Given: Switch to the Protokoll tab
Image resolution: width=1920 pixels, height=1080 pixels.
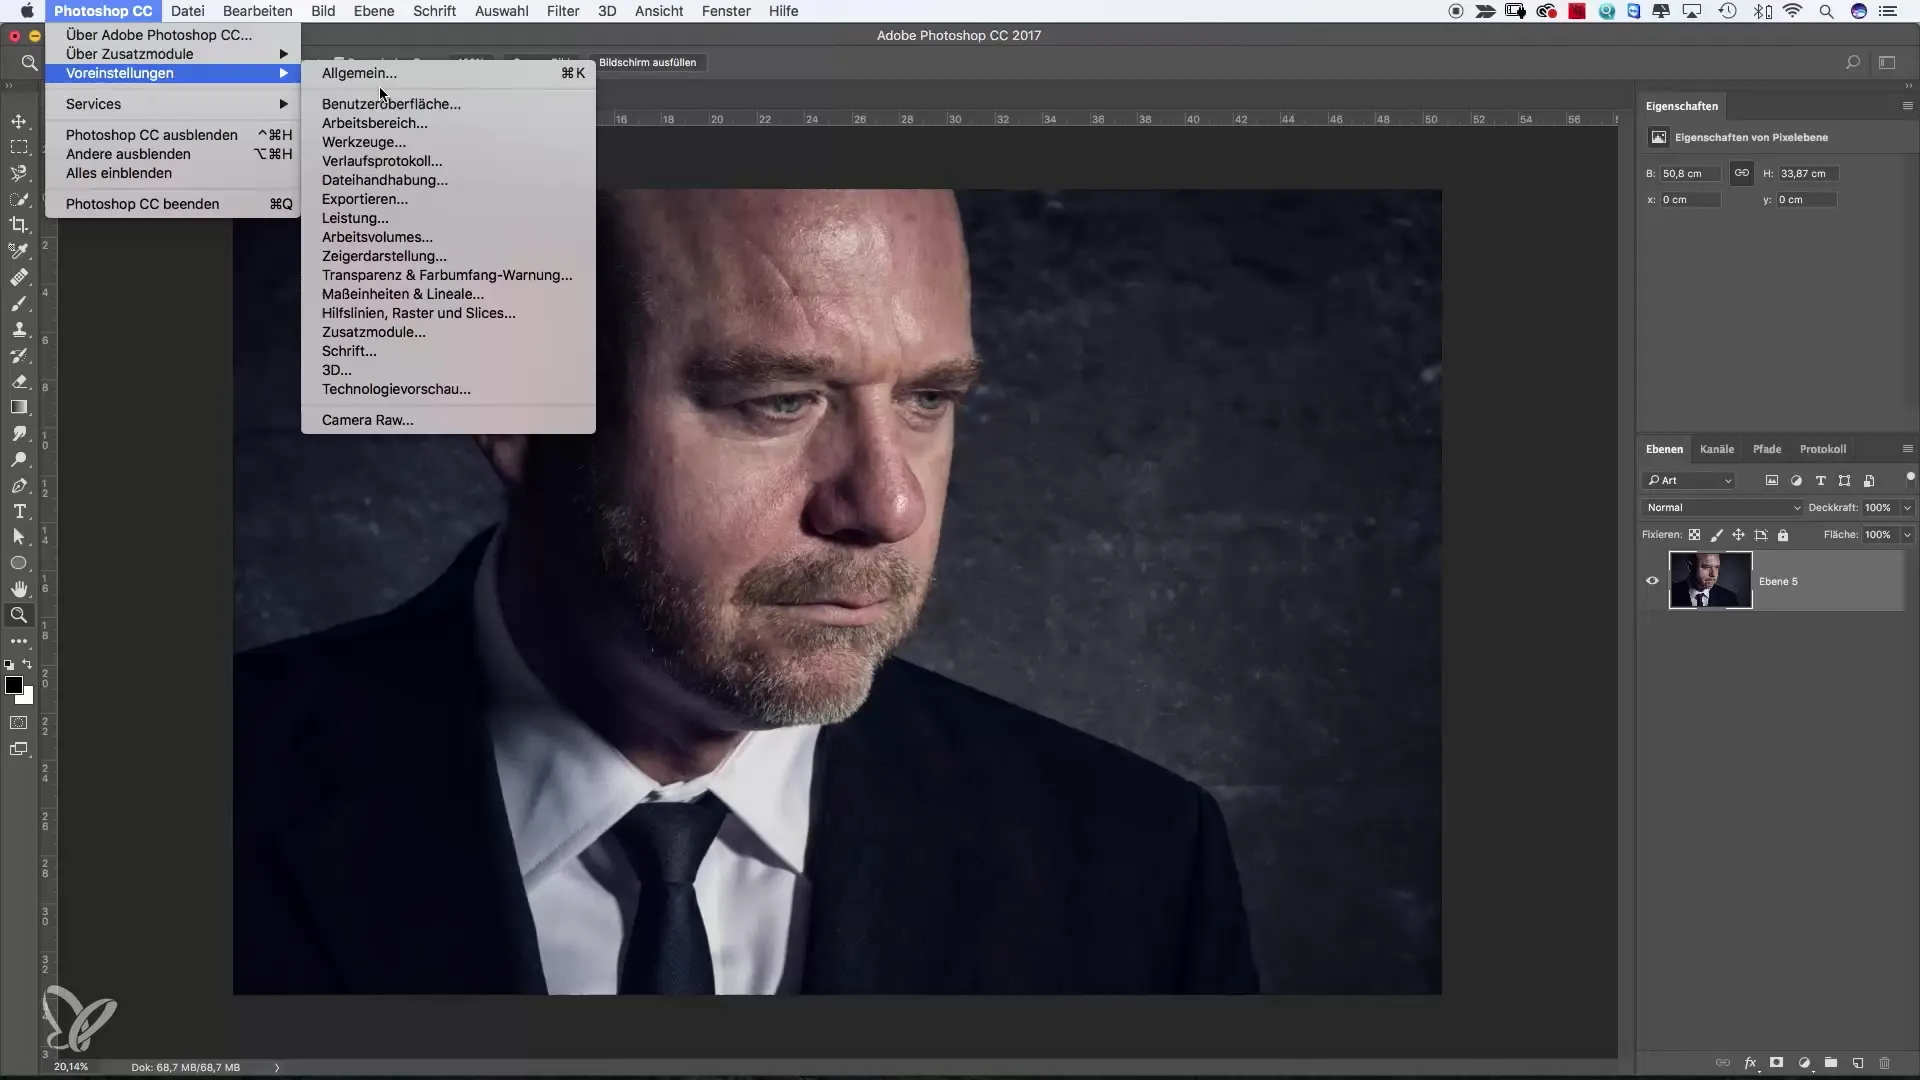Looking at the screenshot, I should coord(1823,449).
